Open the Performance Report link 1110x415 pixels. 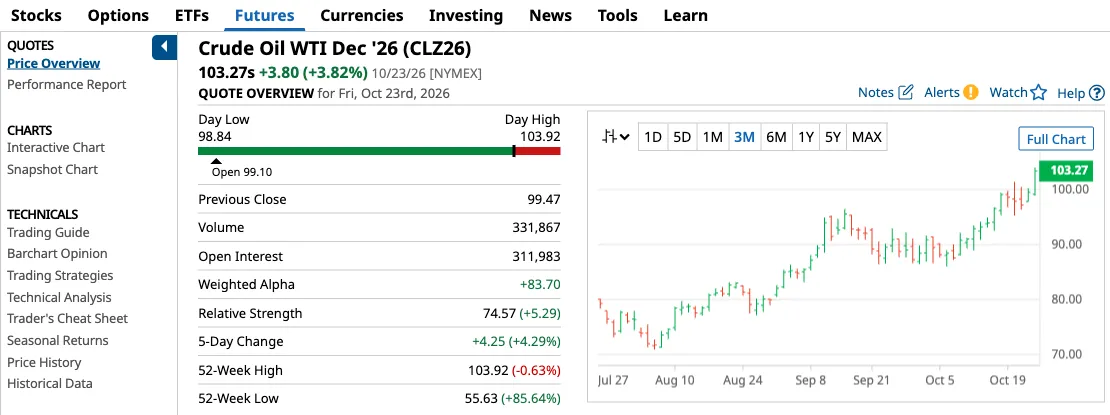[67, 84]
